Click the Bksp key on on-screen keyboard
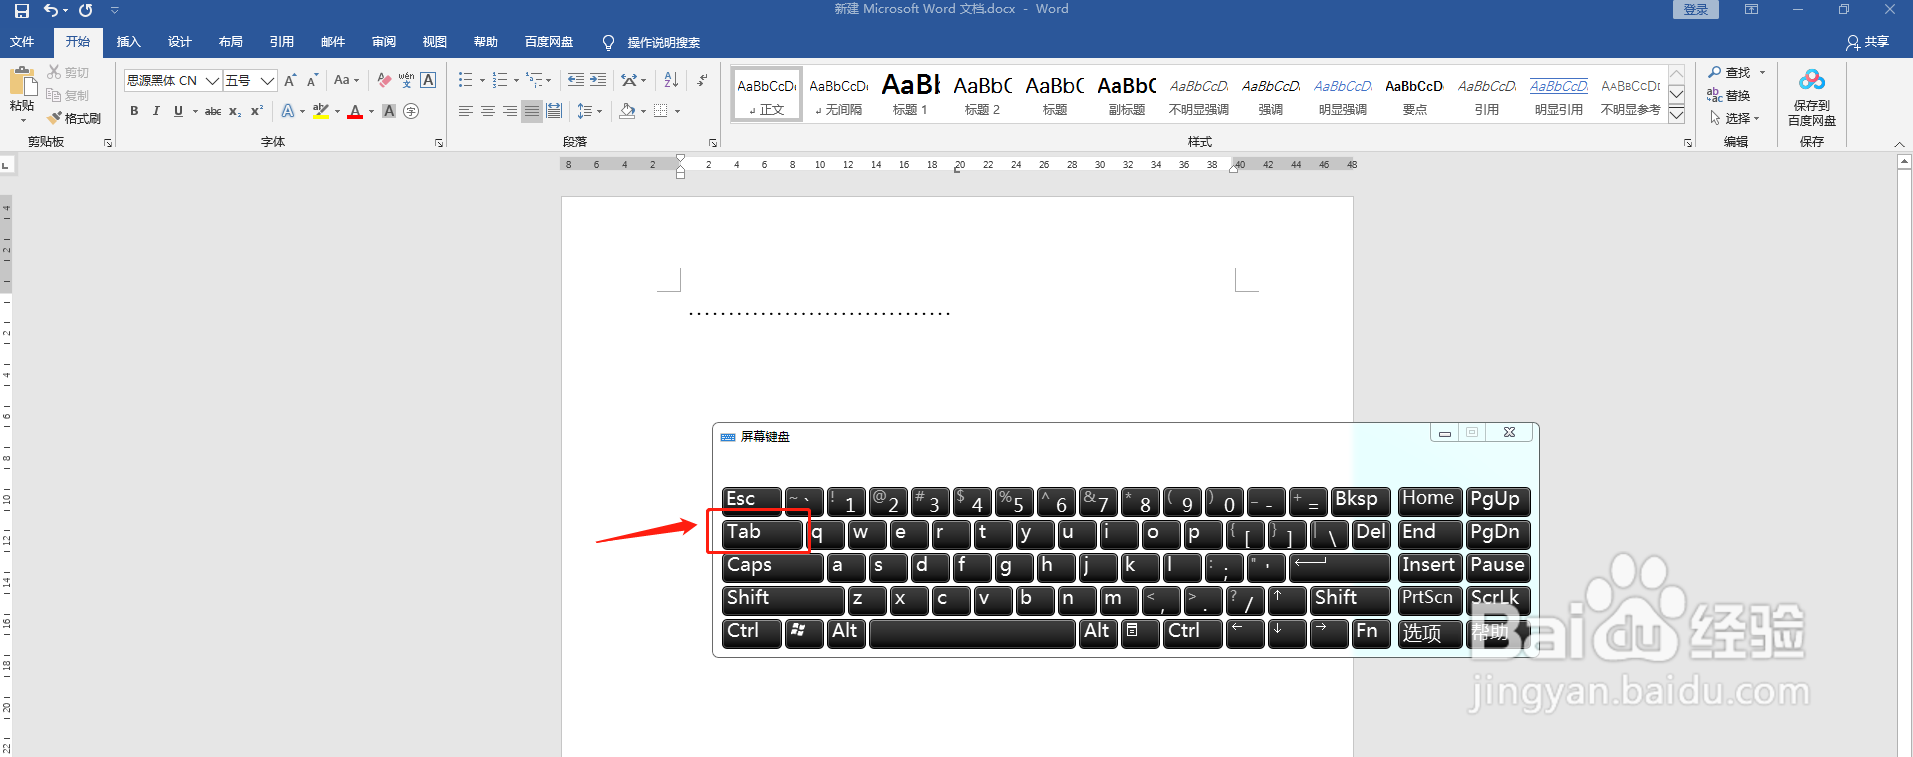 pos(1360,501)
